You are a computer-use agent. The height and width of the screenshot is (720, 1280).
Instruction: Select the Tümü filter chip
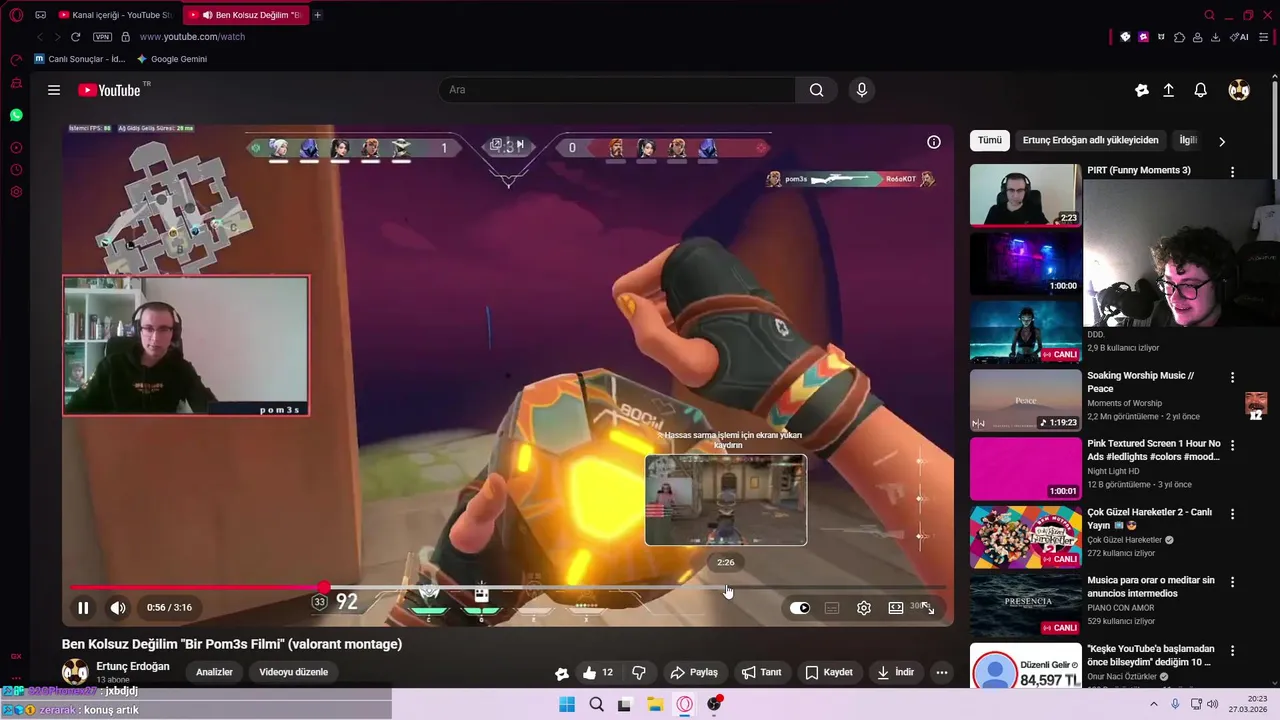[x=990, y=141]
